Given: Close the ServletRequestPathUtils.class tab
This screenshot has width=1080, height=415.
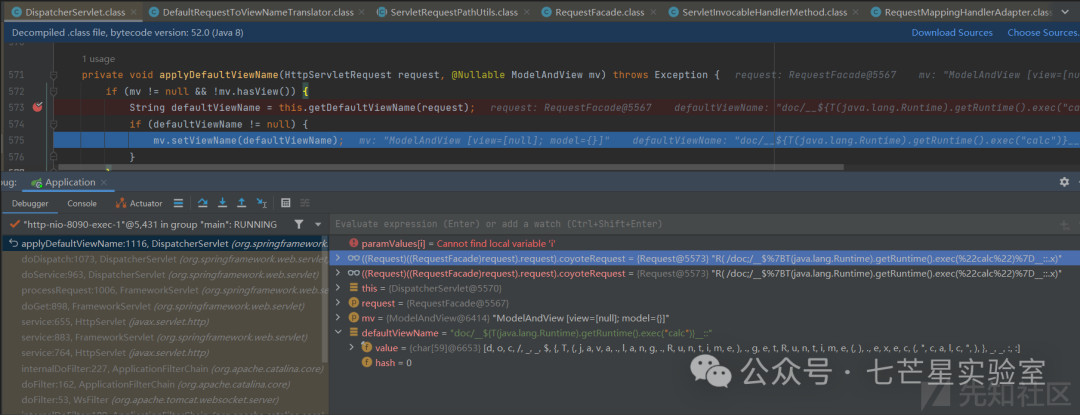Looking at the screenshot, I should (526, 12).
